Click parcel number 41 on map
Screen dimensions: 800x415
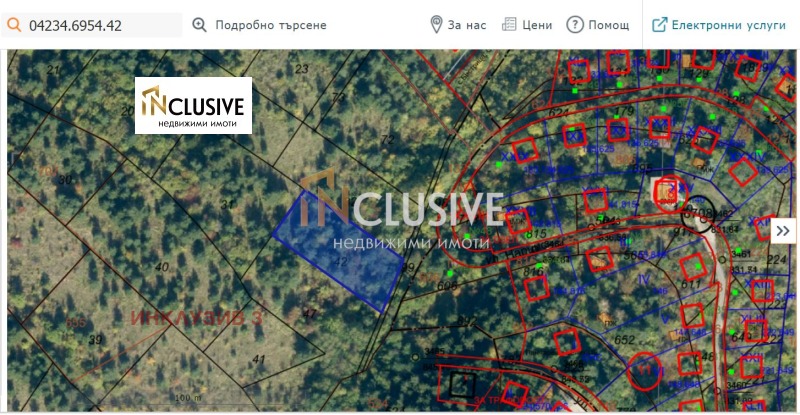click(259, 359)
